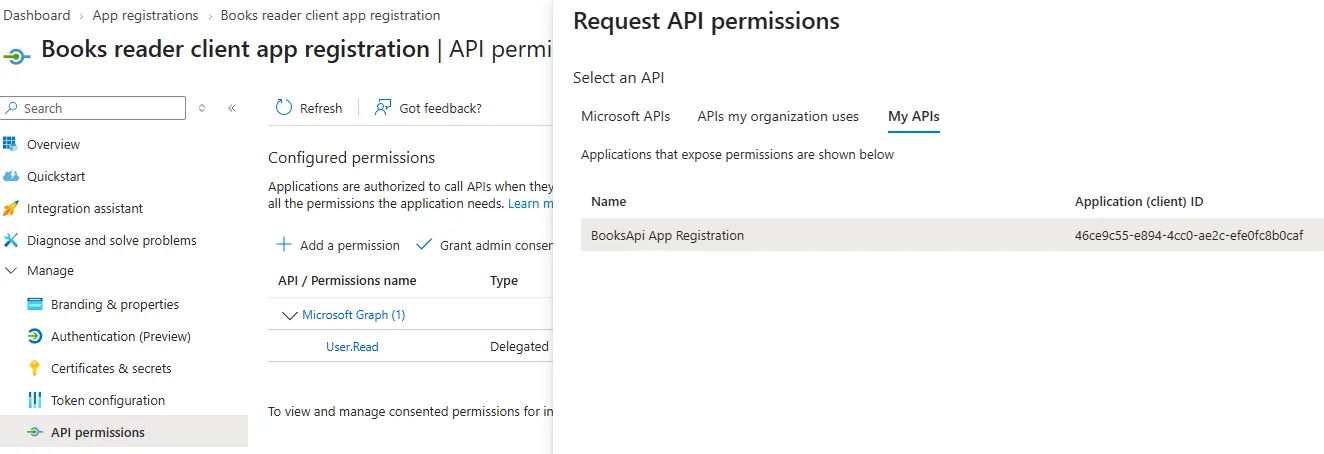Viewport: 1324px width, 454px height.
Task: Open Books reader client app registration breadcrumb
Action: click(x=330, y=15)
